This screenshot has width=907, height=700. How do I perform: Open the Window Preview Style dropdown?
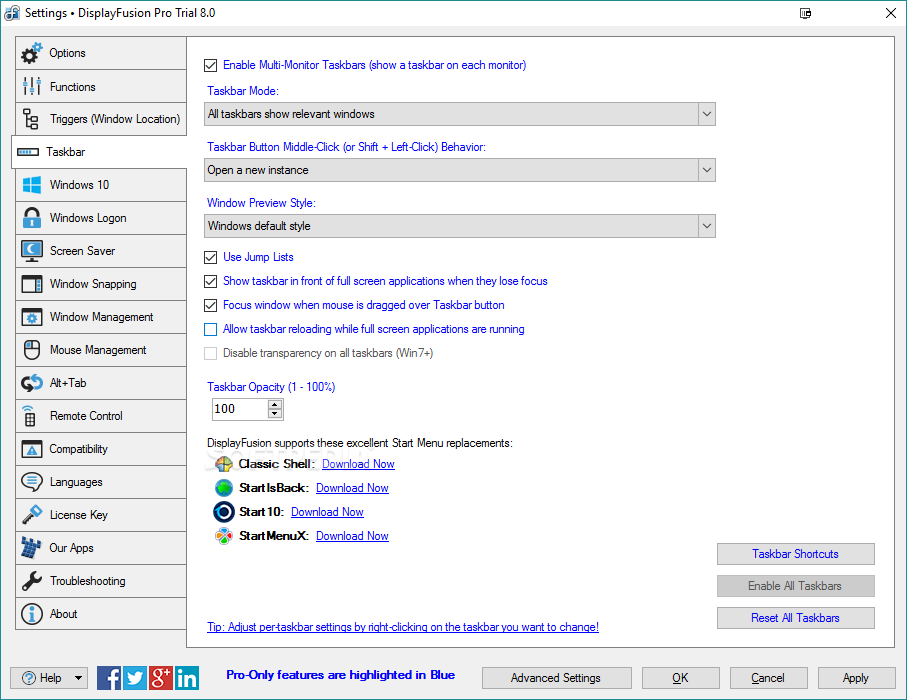pyautogui.click(x=460, y=226)
